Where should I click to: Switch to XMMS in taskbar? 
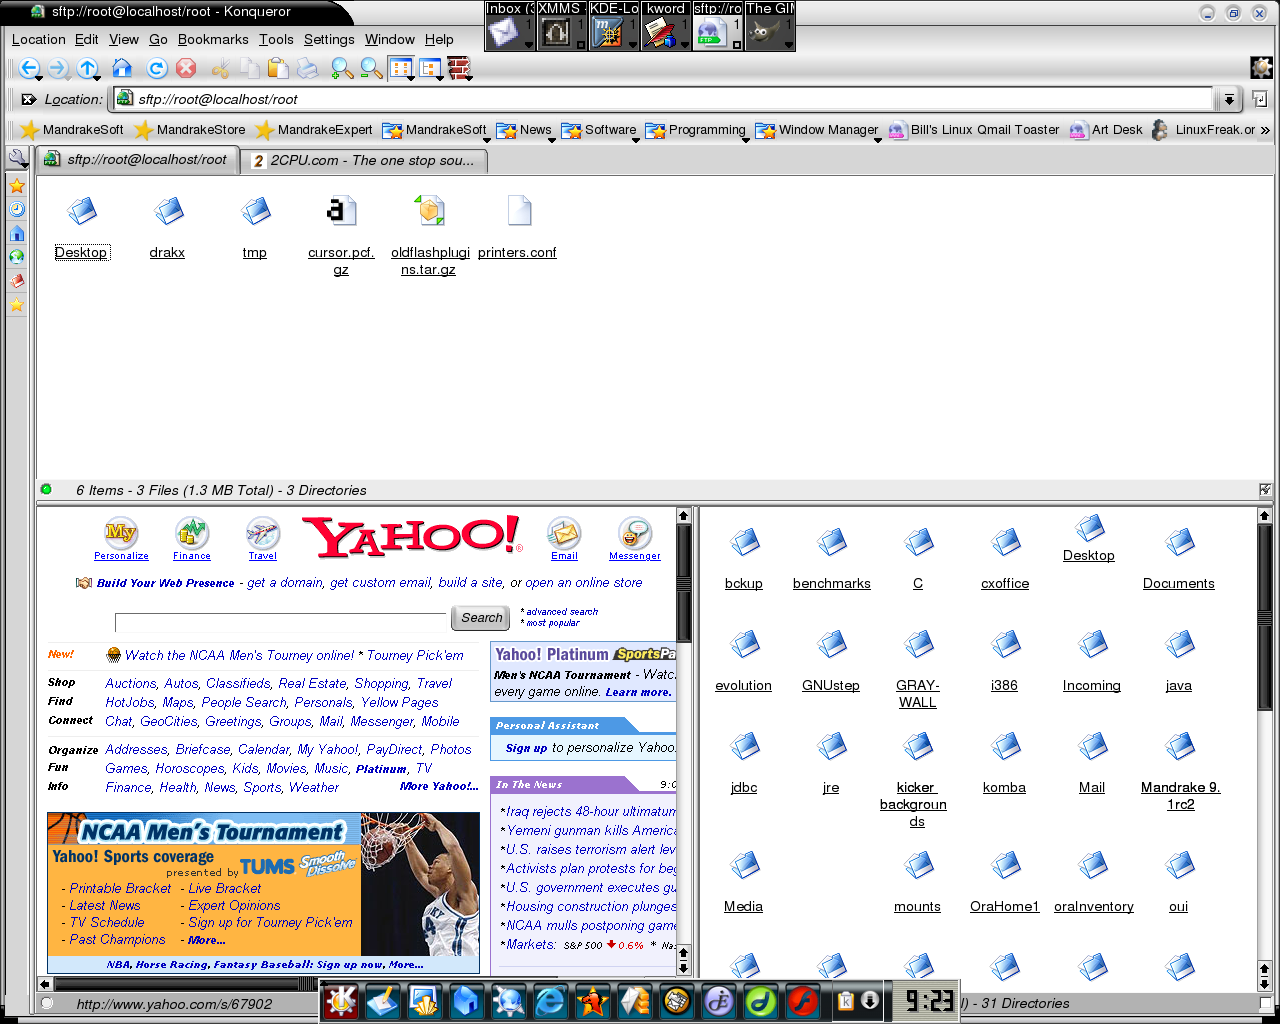[562, 26]
